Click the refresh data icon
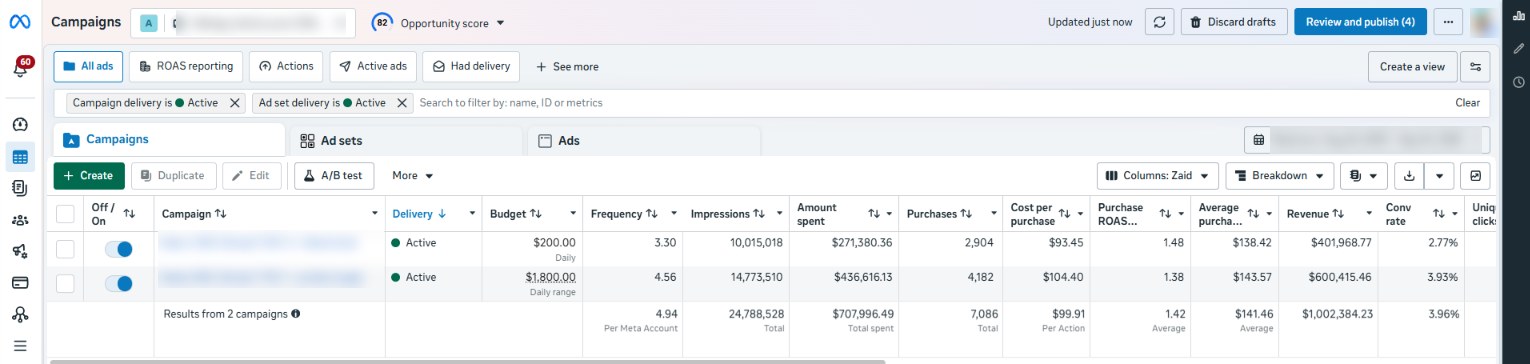1530x364 pixels. coord(1159,22)
